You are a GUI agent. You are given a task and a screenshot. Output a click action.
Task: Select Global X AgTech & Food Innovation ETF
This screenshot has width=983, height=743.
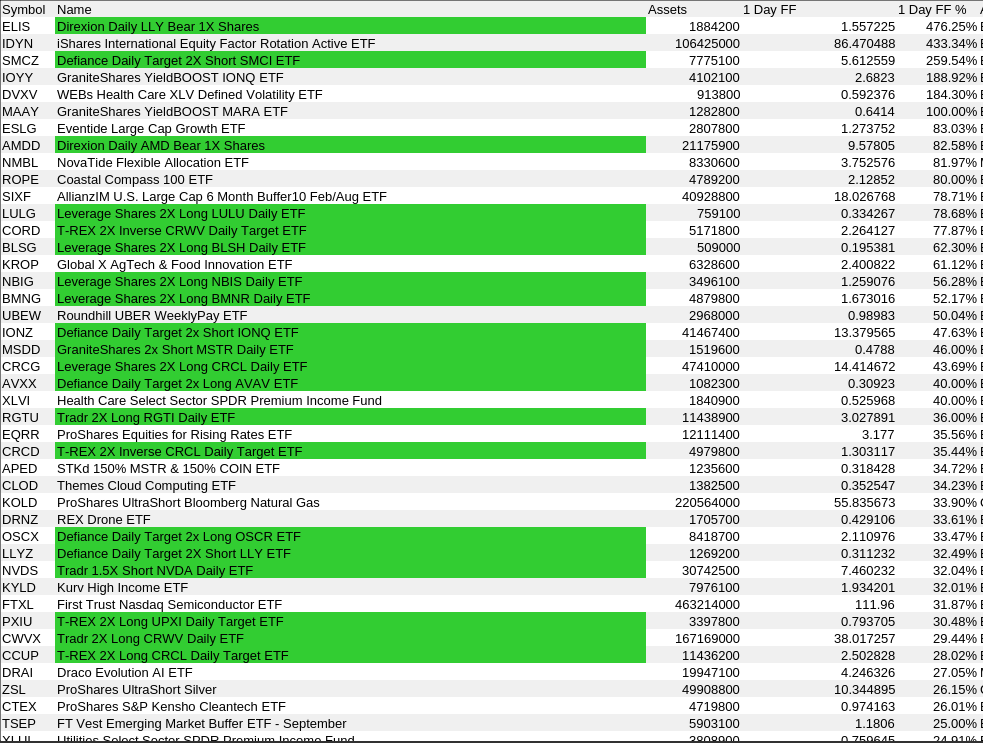(x=174, y=264)
